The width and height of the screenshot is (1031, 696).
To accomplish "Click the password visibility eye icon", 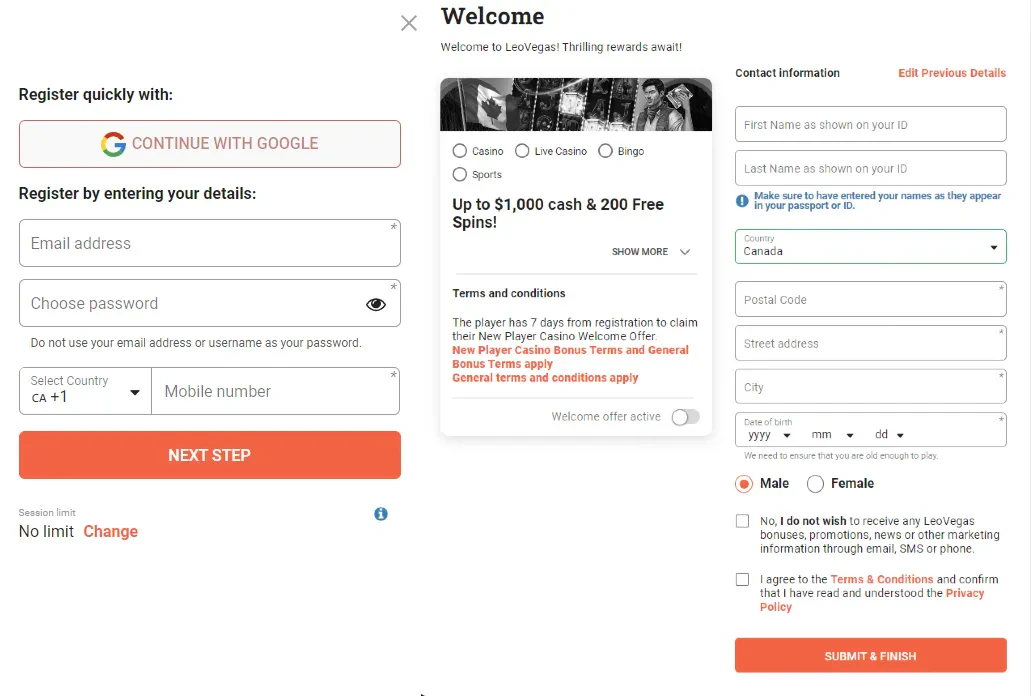I will click(x=375, y=304).
